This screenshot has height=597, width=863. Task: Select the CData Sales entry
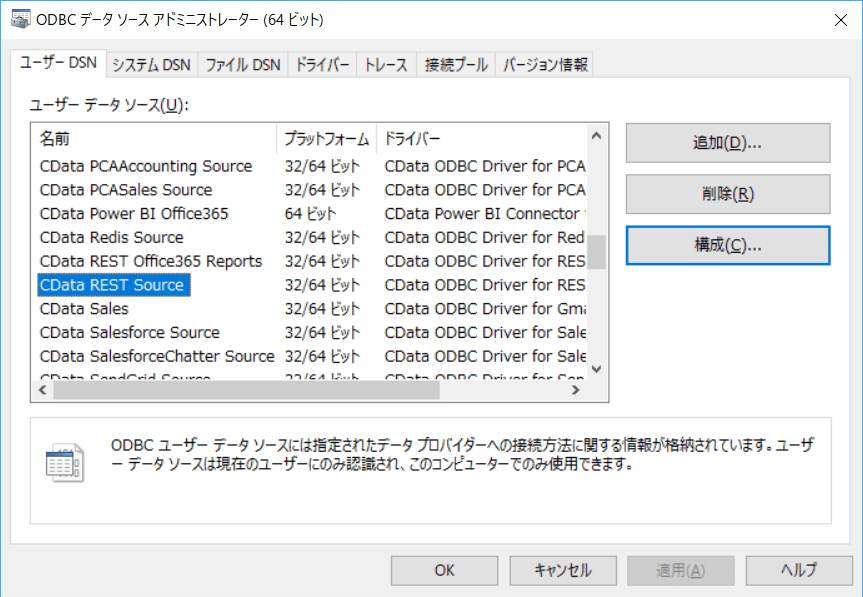click(84, 309)
